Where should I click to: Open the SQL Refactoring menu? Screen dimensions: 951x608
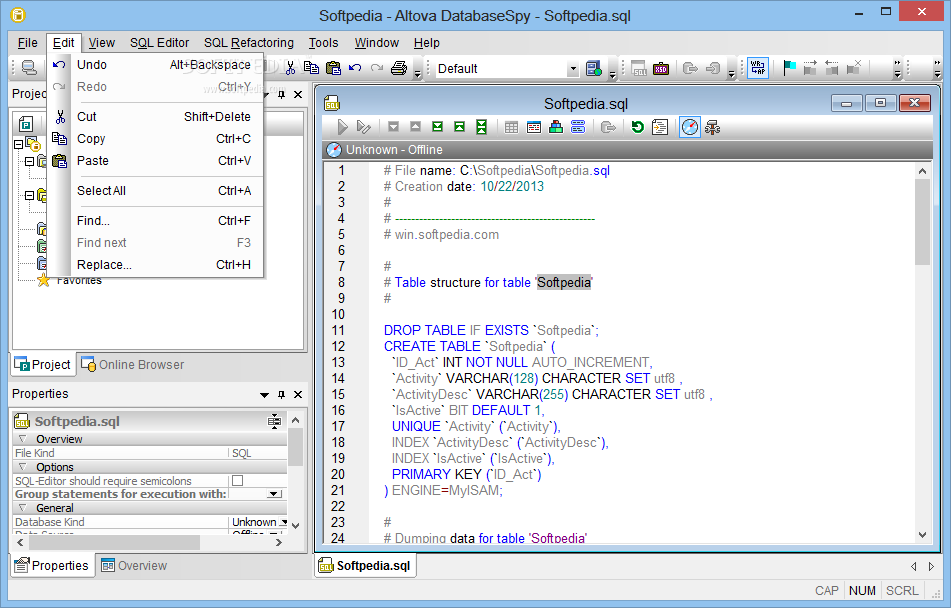[249, 42]
